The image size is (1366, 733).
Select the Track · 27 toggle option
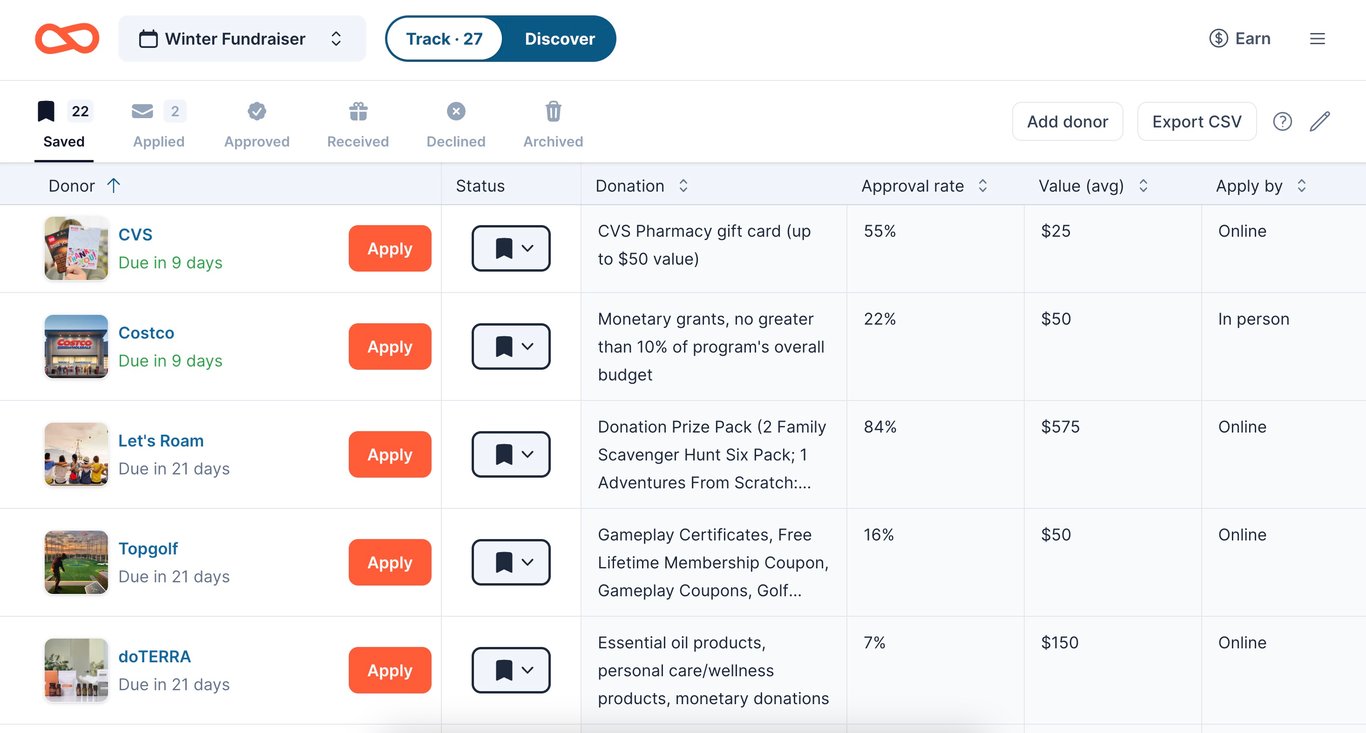tap(444, 39)
